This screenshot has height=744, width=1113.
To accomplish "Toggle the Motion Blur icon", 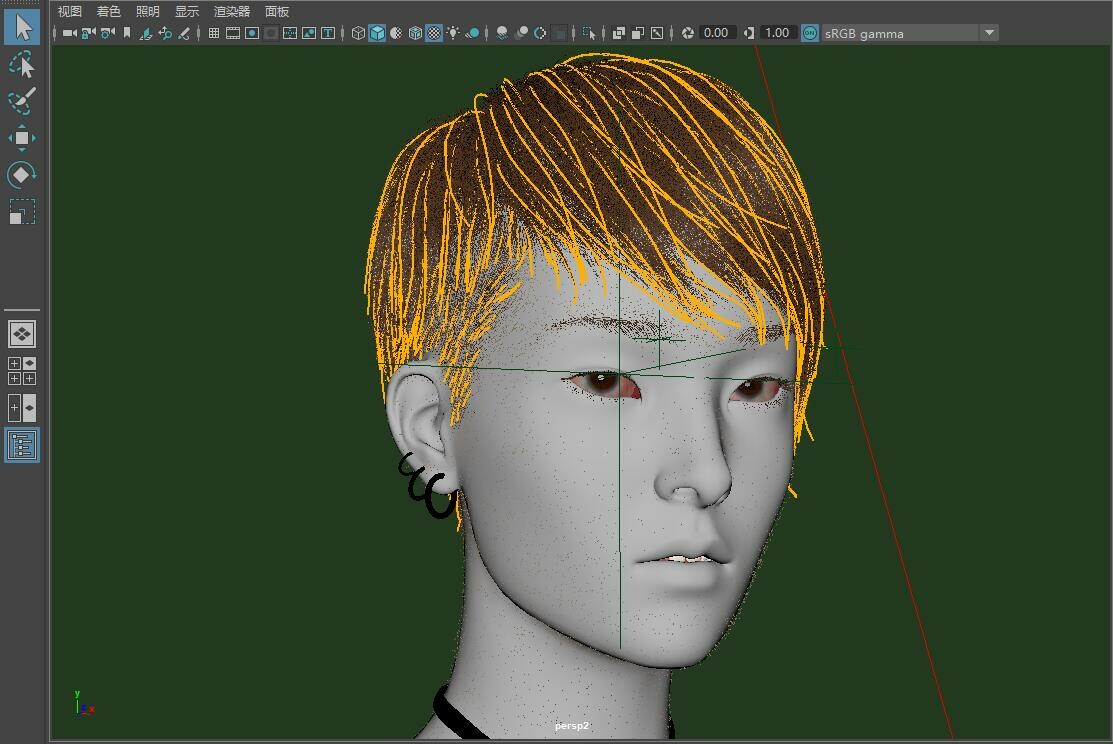I will [521, 33].
